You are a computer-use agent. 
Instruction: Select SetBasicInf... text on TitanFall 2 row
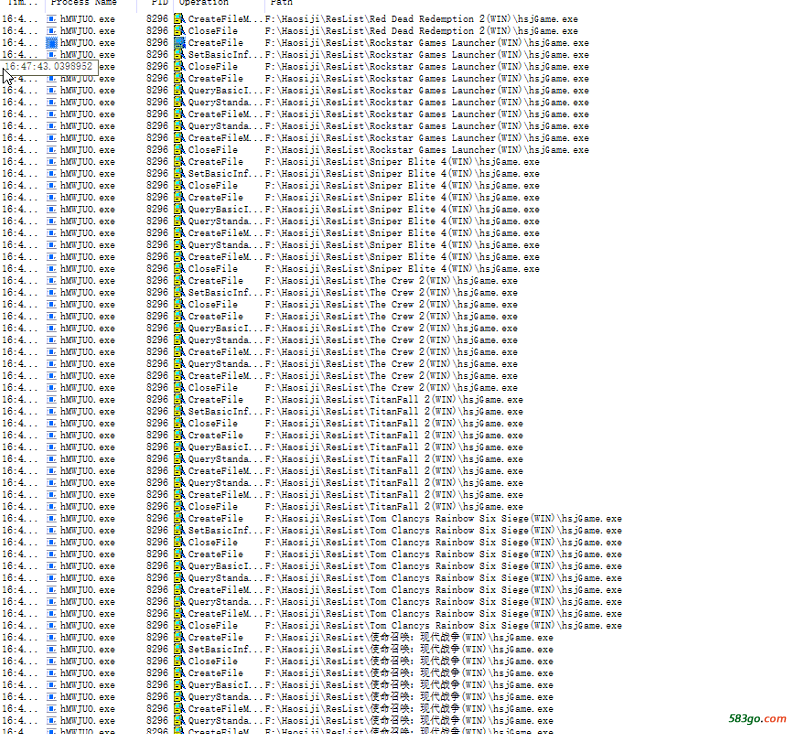pyautogui.click(x=225, y=412)
